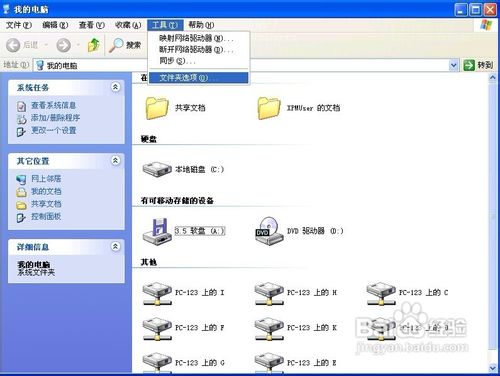Click the 共享文档 sidebar icon
This screenshot has width=500, height=376.
point(21,205)
